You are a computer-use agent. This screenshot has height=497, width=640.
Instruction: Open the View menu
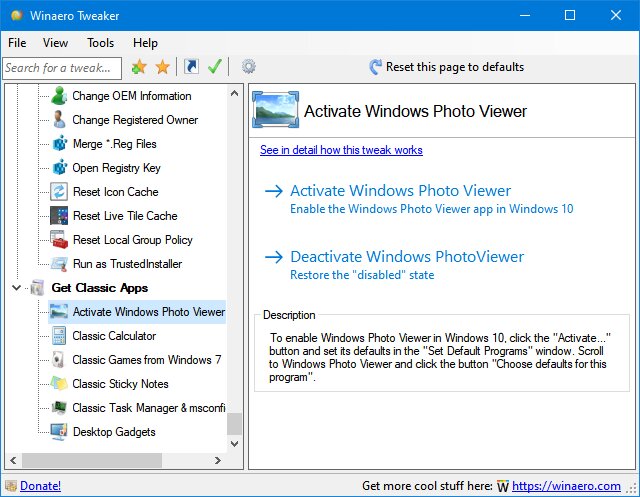click(56, 43)
